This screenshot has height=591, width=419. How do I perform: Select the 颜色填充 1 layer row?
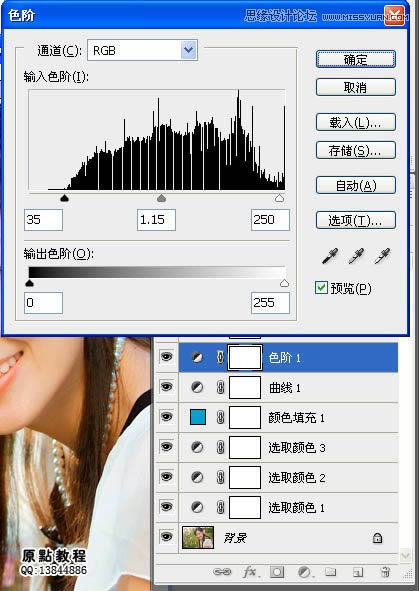tap(288, 418)
